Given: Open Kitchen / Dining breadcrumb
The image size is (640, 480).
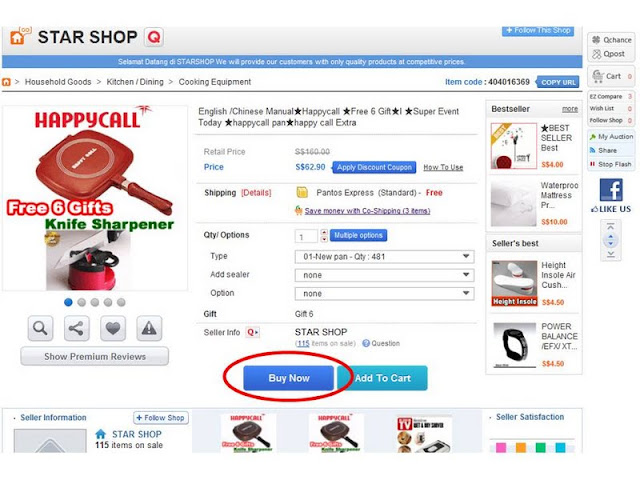Looking at the screenshot, I should 135,82.
